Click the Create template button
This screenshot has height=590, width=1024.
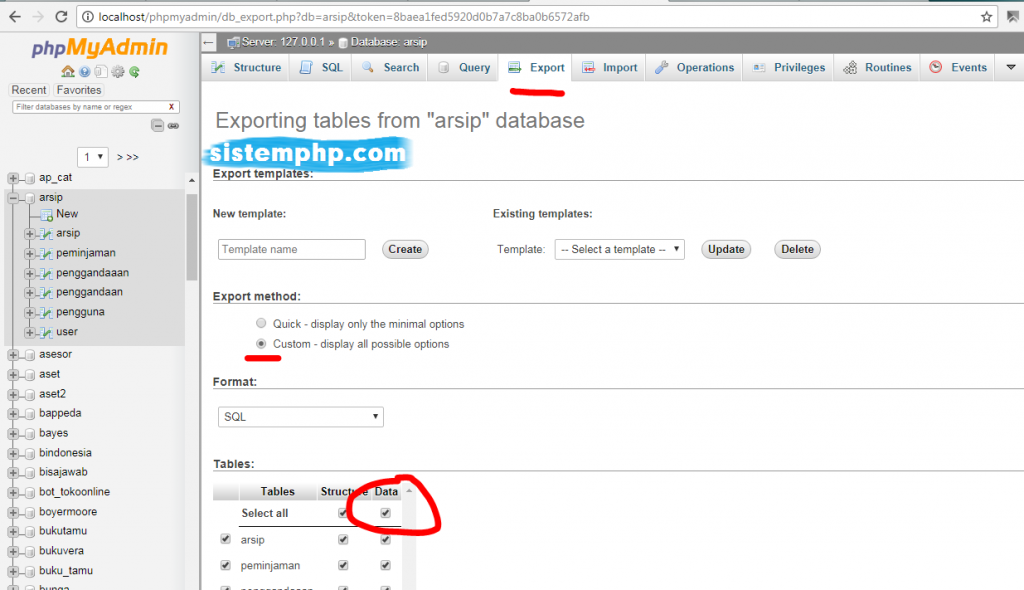pos(405,249)
